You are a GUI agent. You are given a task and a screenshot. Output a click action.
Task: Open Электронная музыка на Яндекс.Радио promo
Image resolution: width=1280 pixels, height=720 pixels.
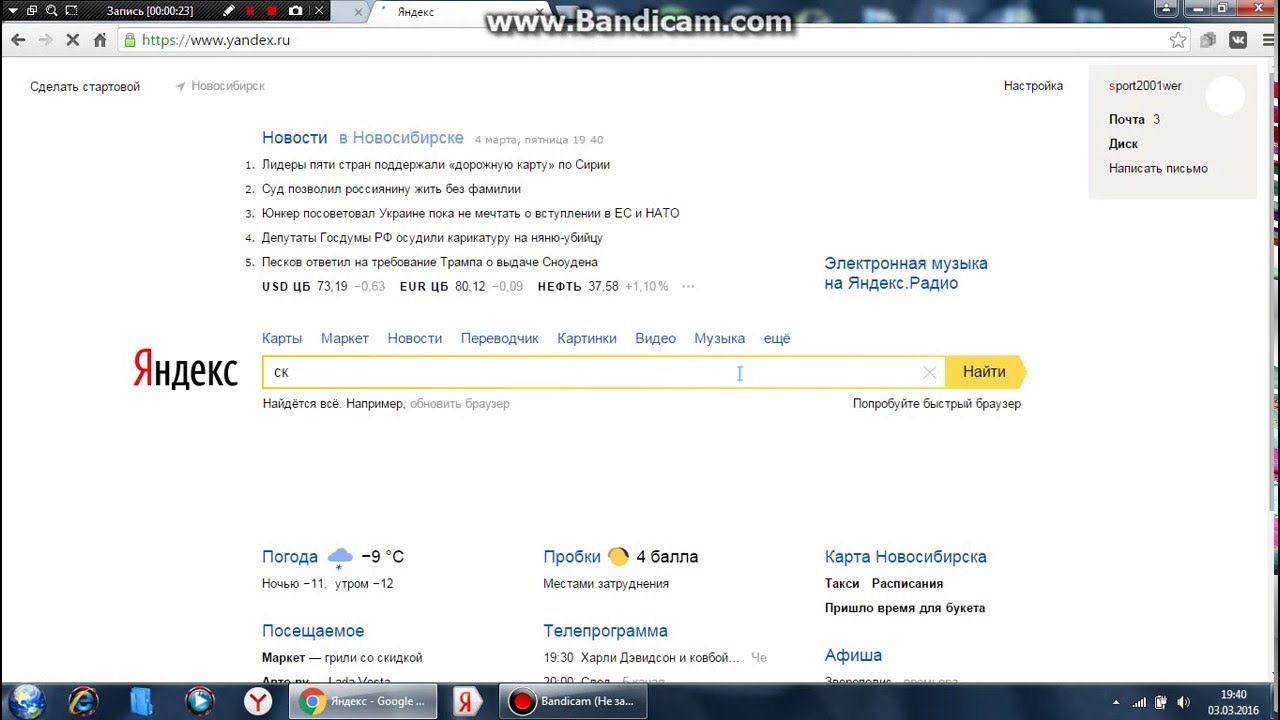click(906, 273)
